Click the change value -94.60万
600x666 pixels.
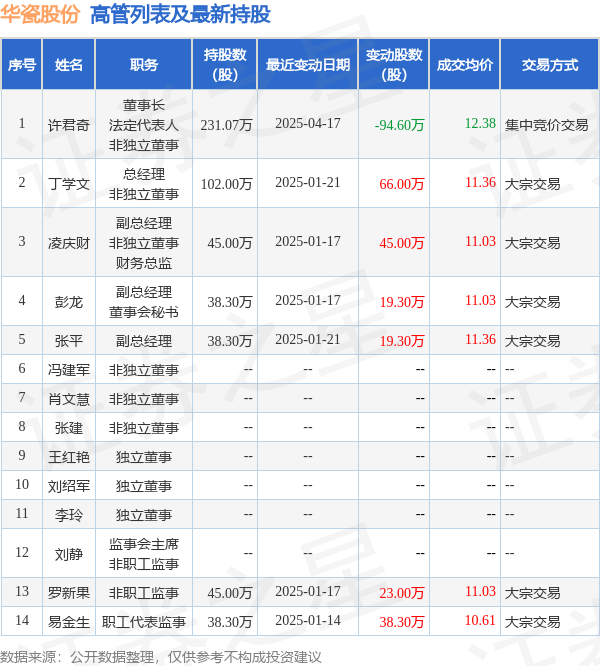coord(399,125)
